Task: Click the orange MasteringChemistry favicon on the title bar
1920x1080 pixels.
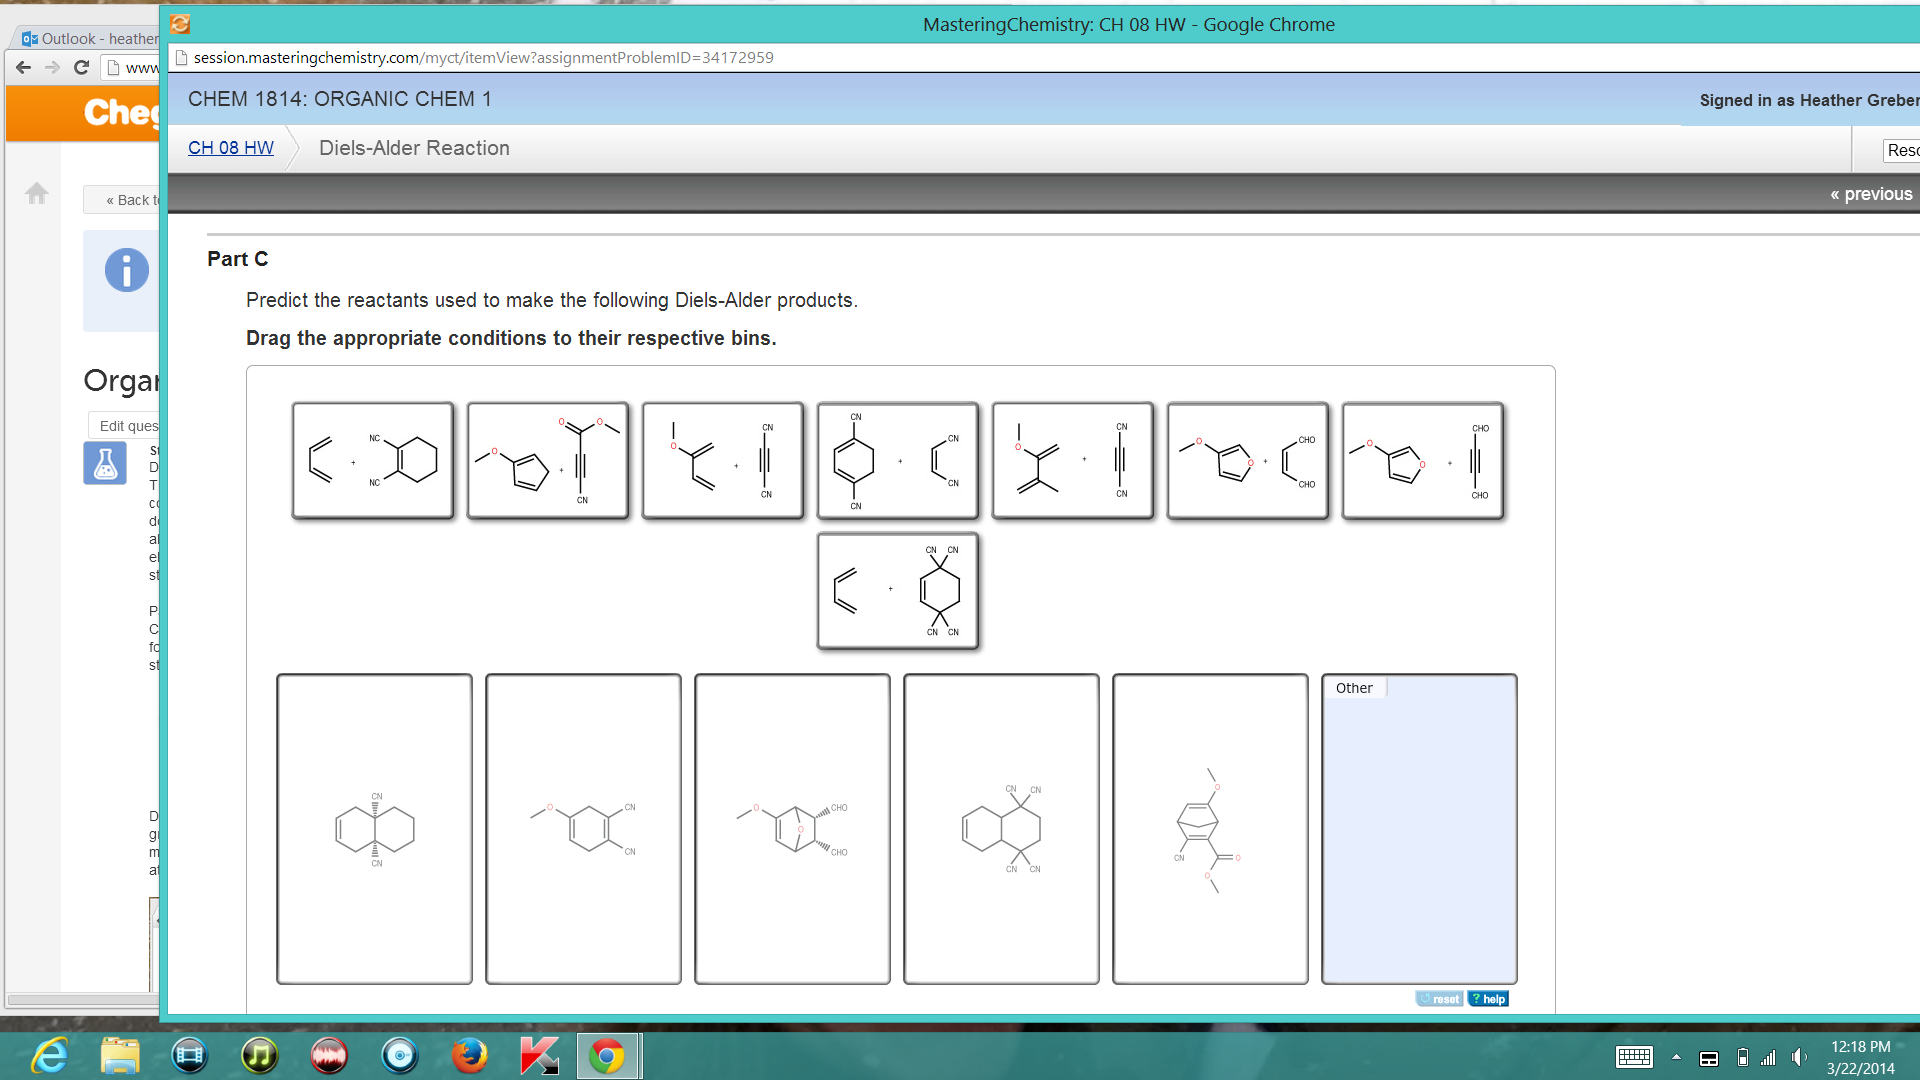Action: coord(180,23)
